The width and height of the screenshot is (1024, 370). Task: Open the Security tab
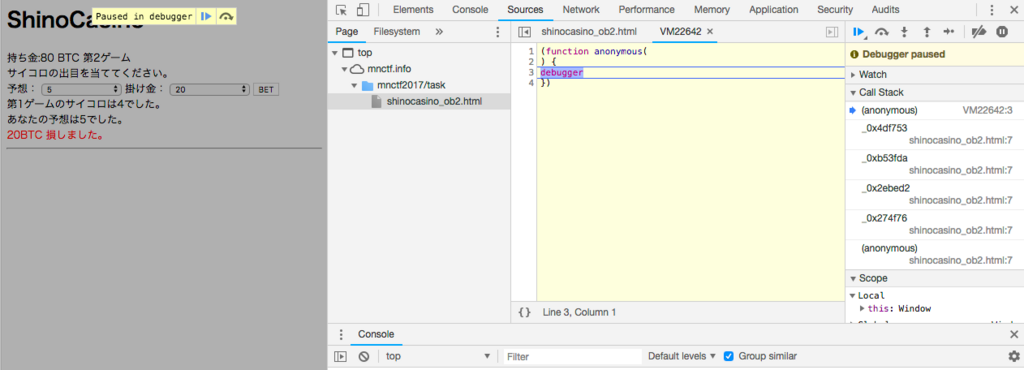835,10
